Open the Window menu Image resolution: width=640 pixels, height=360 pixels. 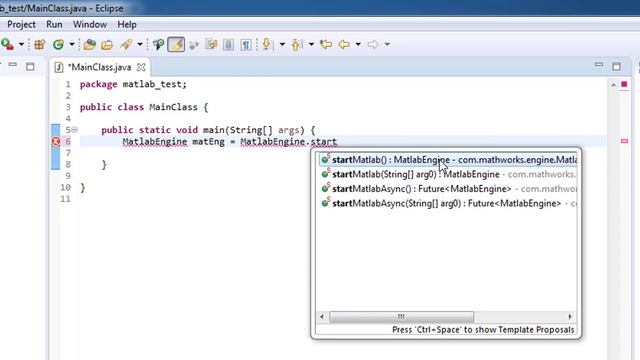[x=90, y=24]
